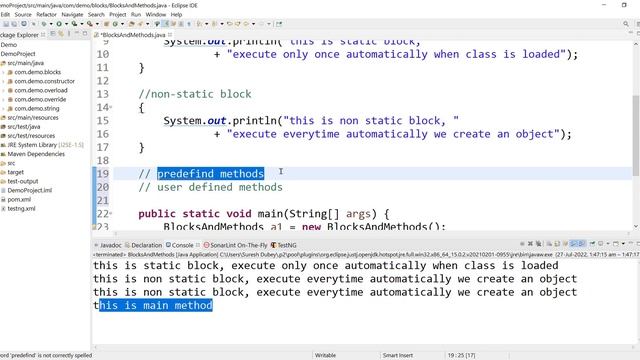Click Remove Launch icon in Console toolbar
Screen dimensions: 640x360
(x=530, y=244)
